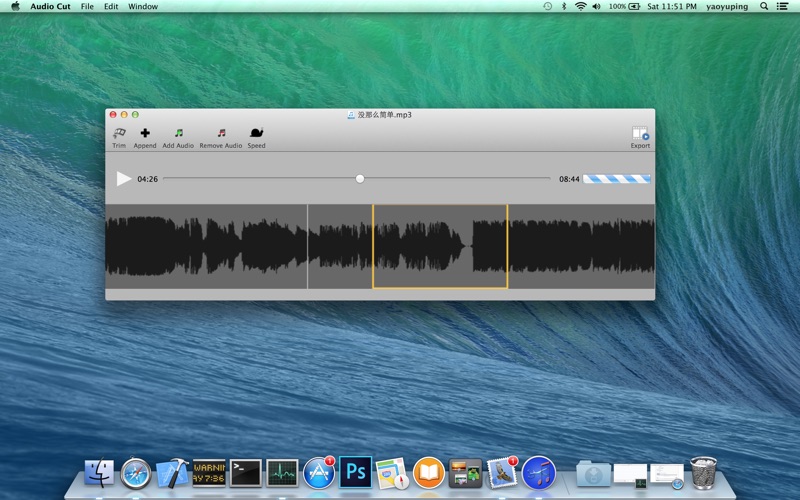This screenshot has width=800, height=500.
Task: Open Notification Center list icon
Action: pos(782,6)
